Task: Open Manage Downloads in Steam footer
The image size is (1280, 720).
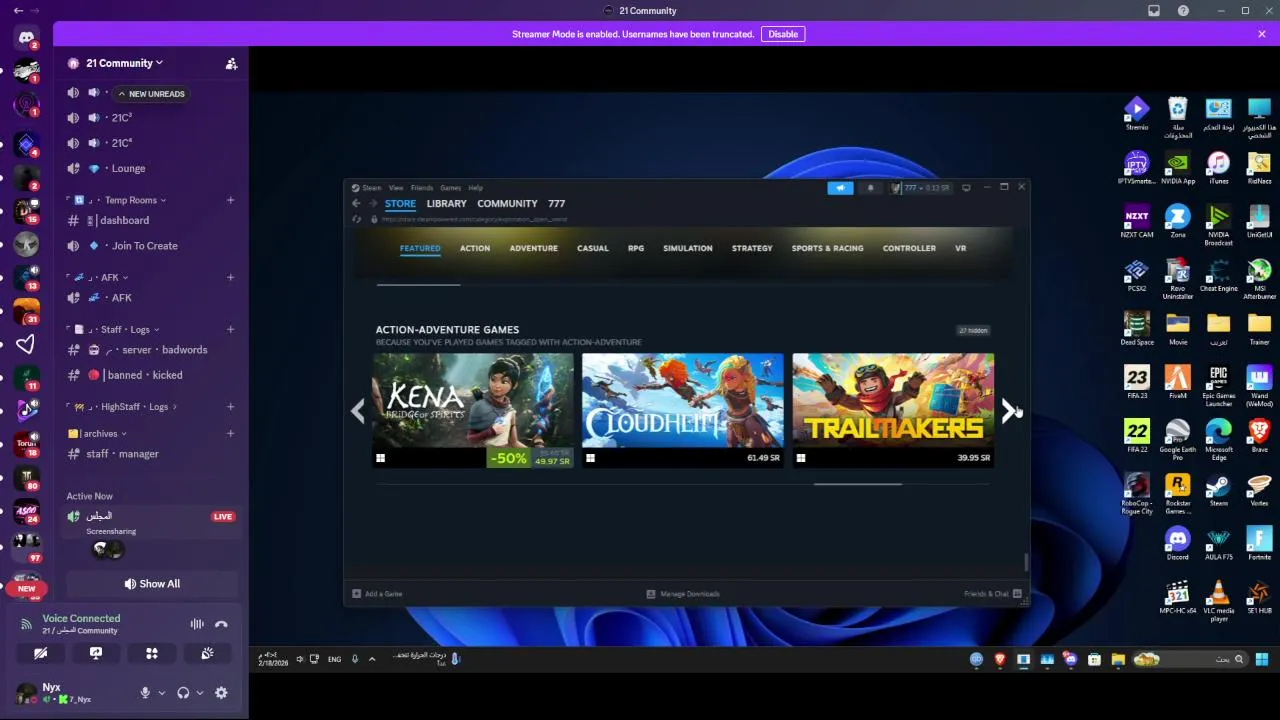Action: [683, 594]
